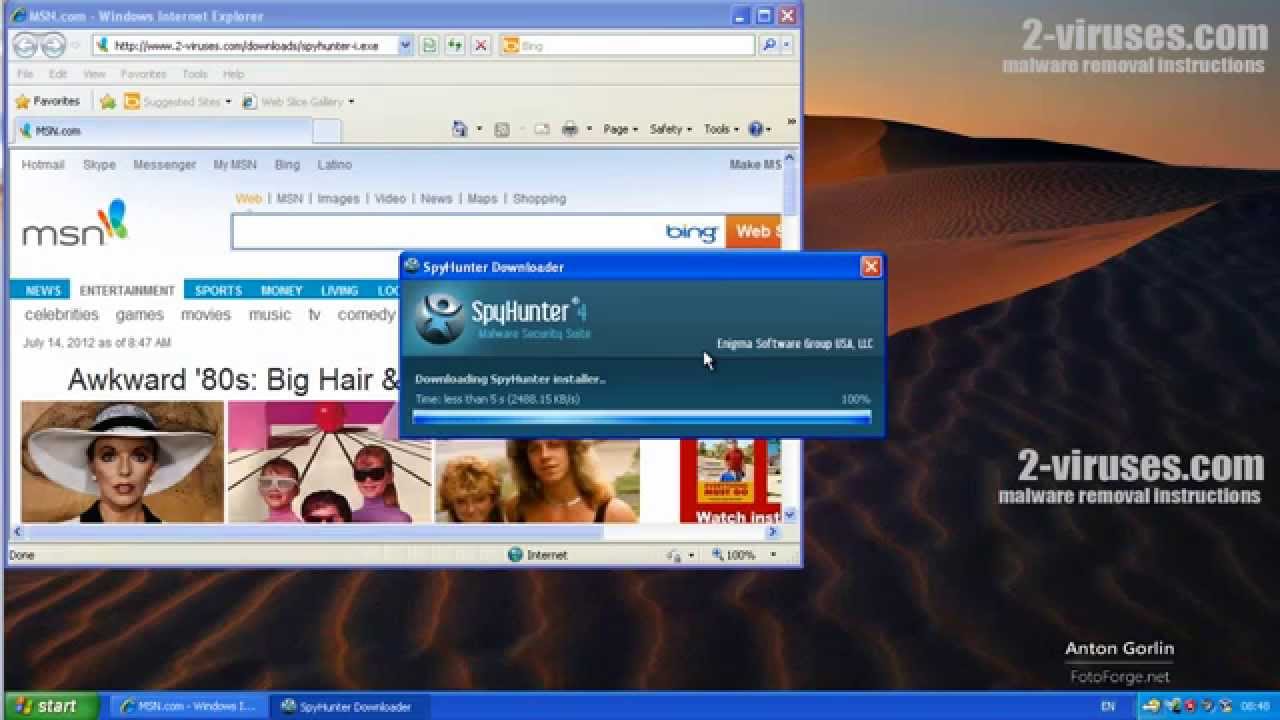1280x720 pixels.
Task: Click the Messenger link
Action: click(x=164, y=165)
